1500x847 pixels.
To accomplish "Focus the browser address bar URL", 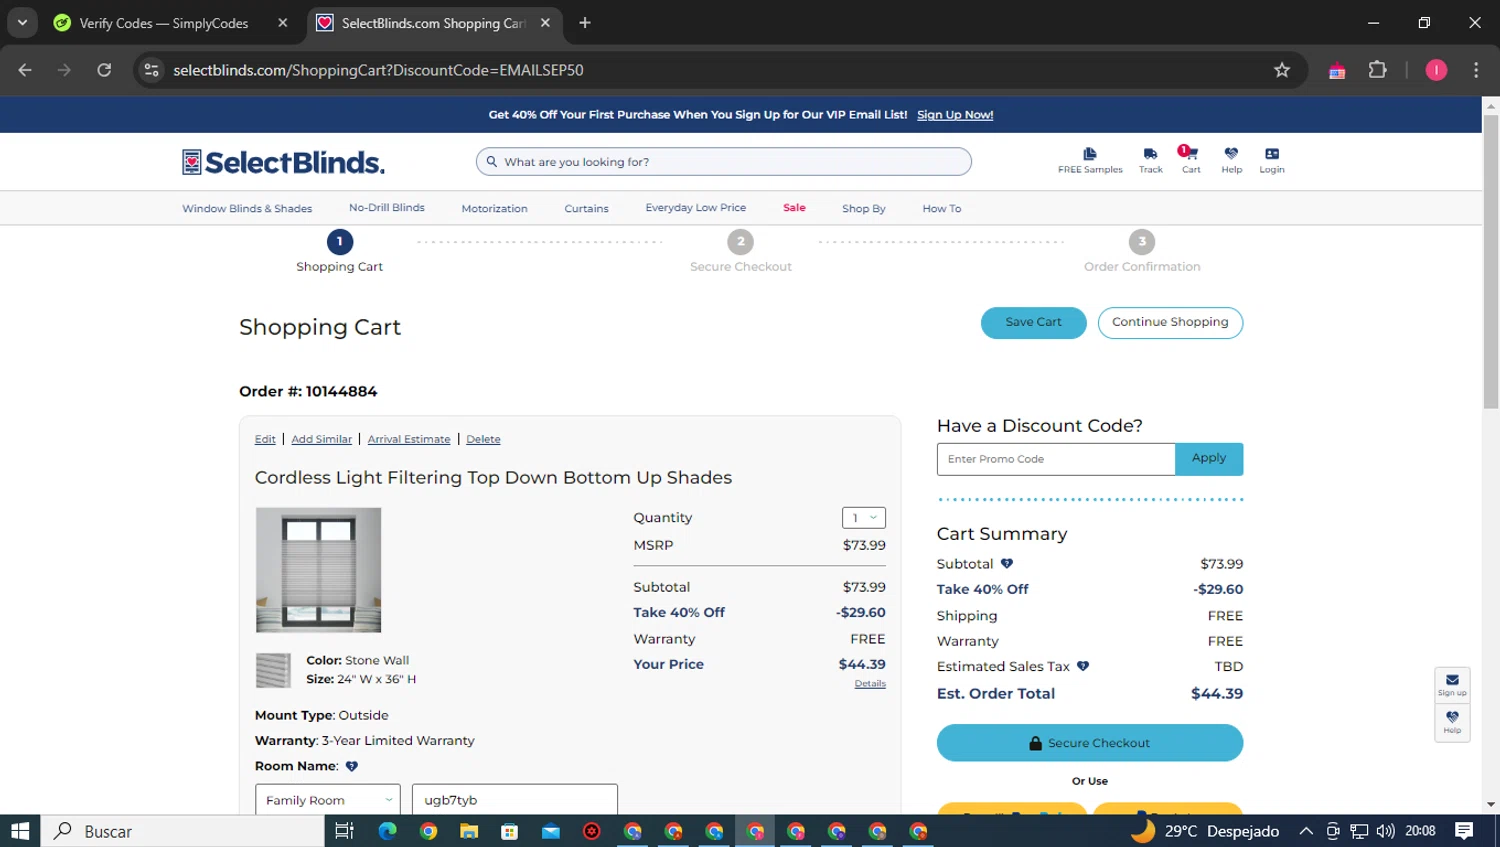I will click(378, 70).
